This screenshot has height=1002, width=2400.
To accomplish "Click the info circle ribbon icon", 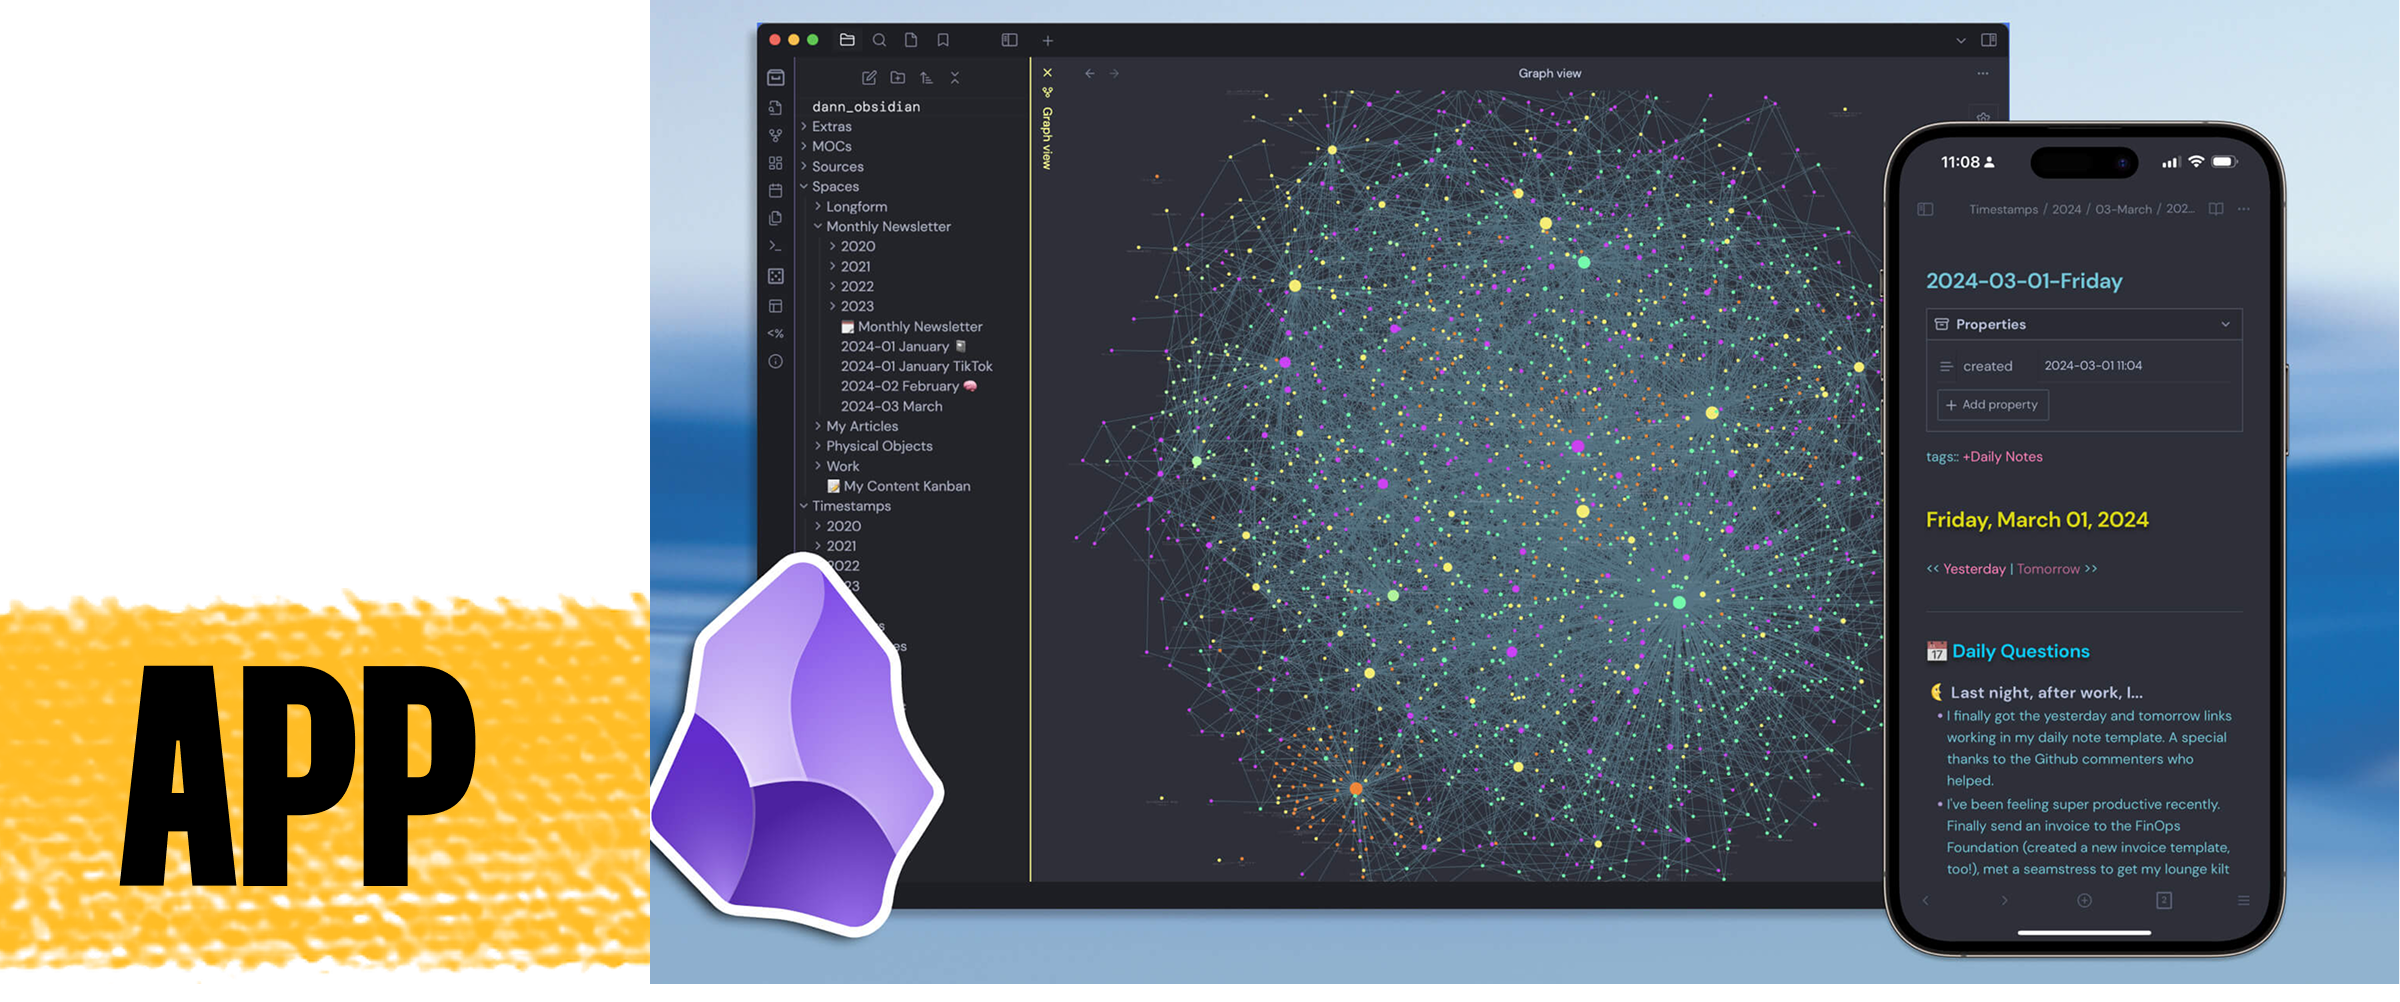I will [x=776, y=362].
